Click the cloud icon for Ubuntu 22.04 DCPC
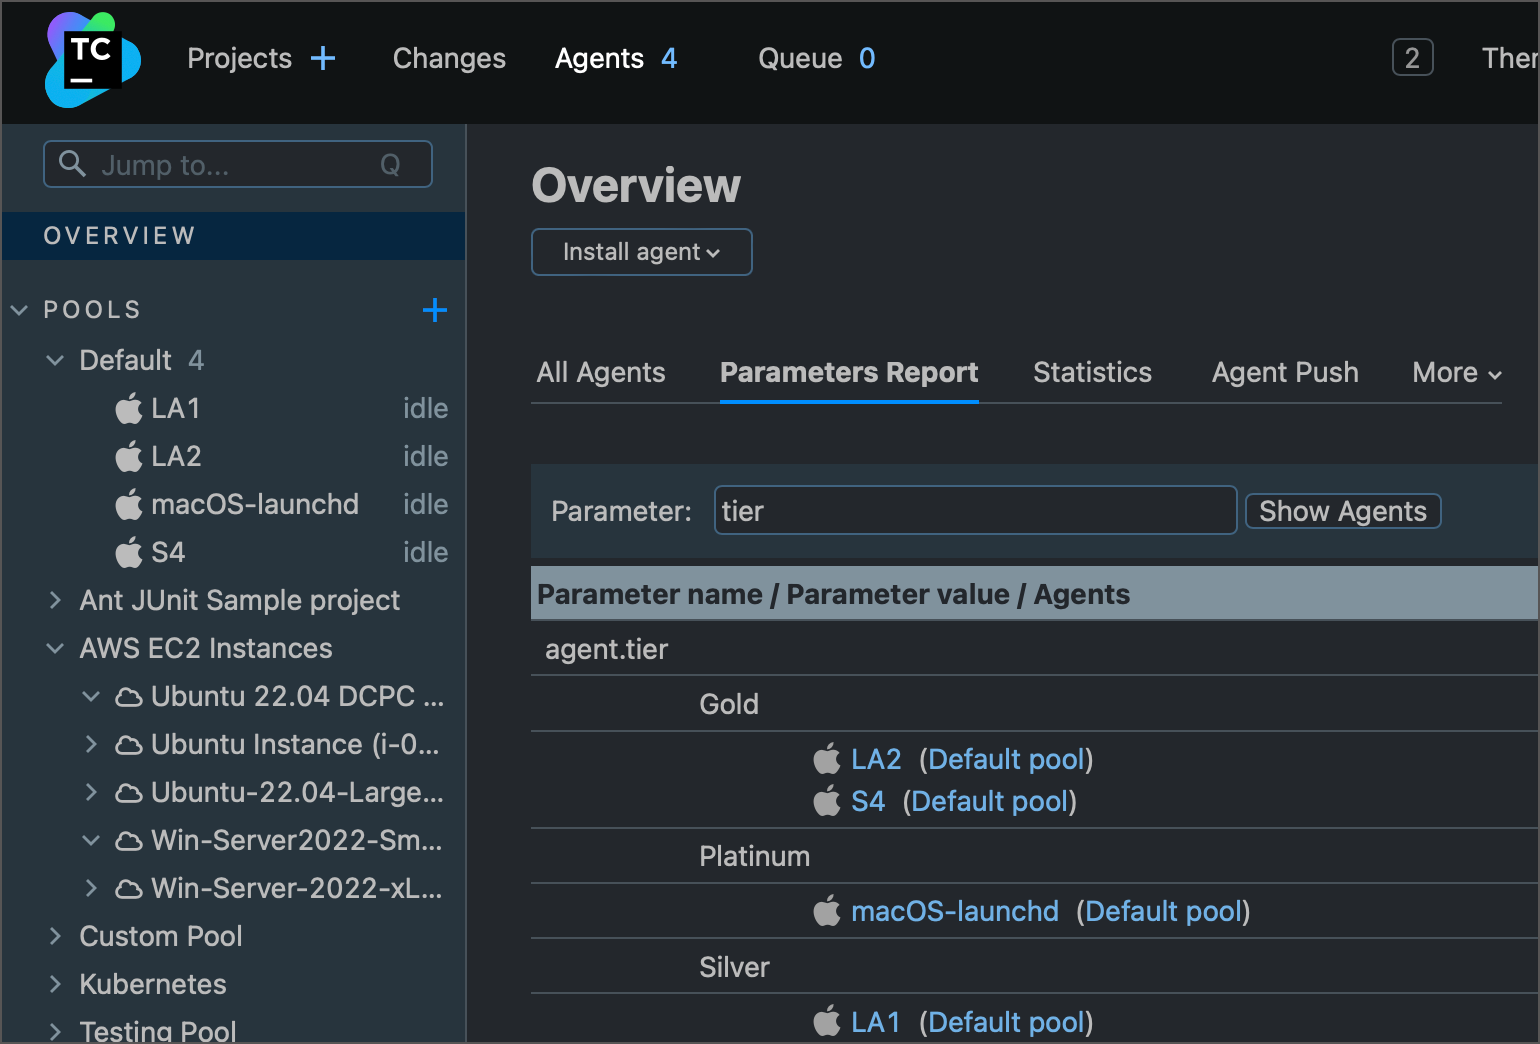 pyautogui.click(x=129, y=697)
